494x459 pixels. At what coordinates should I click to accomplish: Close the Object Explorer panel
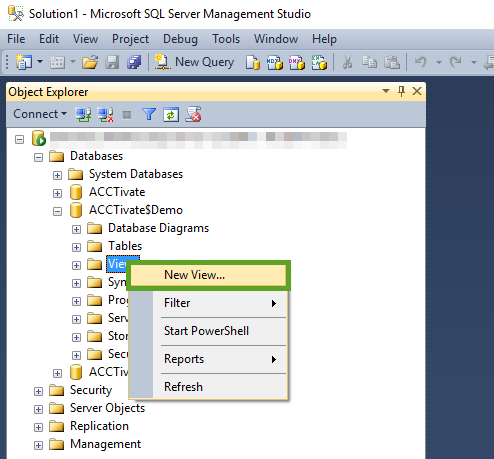(x=417, y=91)
